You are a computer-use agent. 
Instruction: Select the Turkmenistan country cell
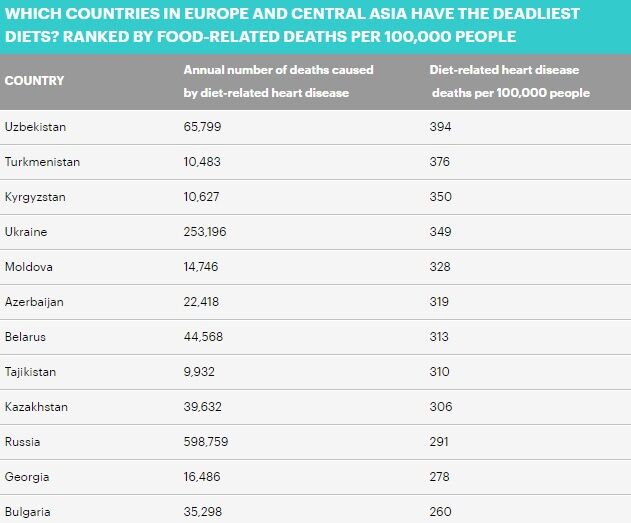pyautogui.click(x=42, y=162)
